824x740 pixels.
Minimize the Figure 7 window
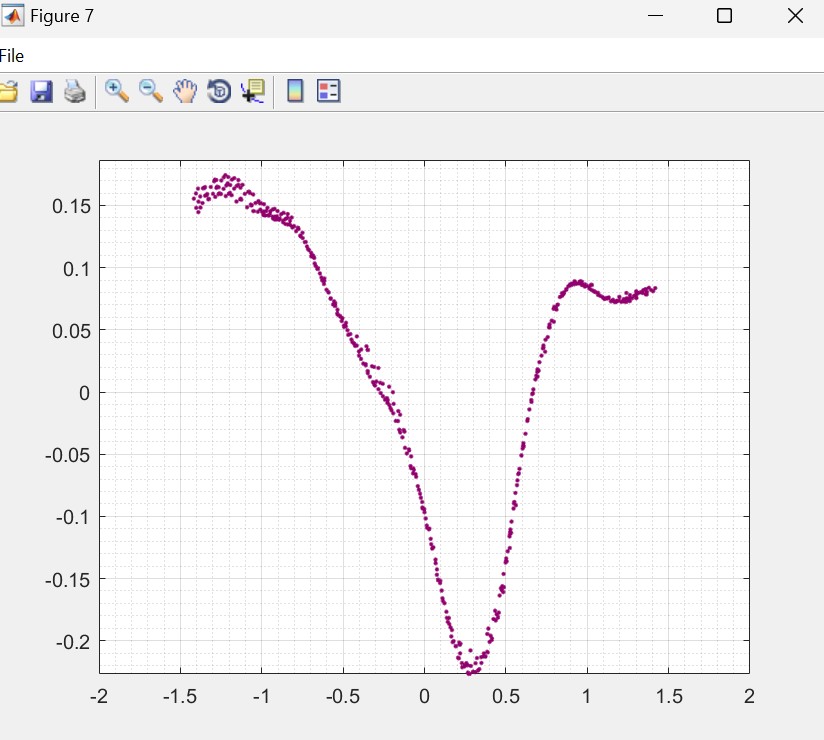(656, 16)
